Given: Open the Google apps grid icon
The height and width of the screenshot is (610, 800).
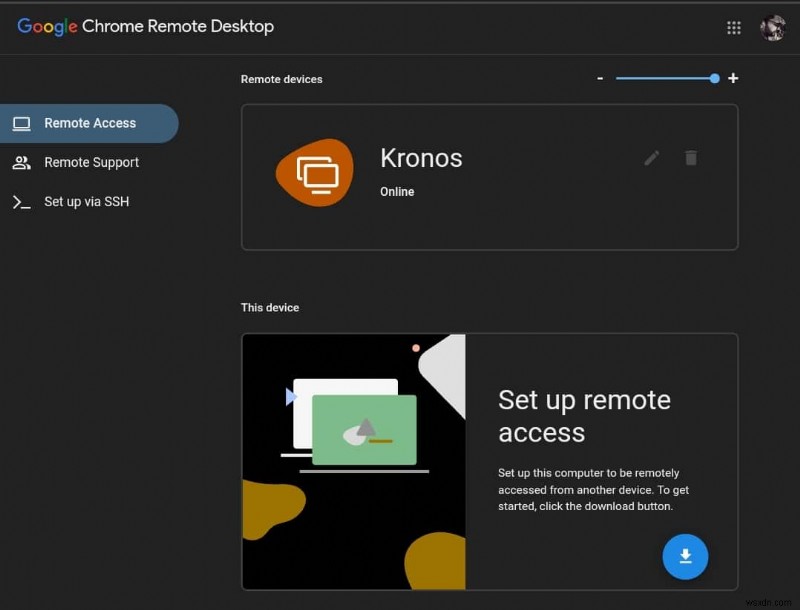Looking at the screenshot, I should click(x=733, y=27).
